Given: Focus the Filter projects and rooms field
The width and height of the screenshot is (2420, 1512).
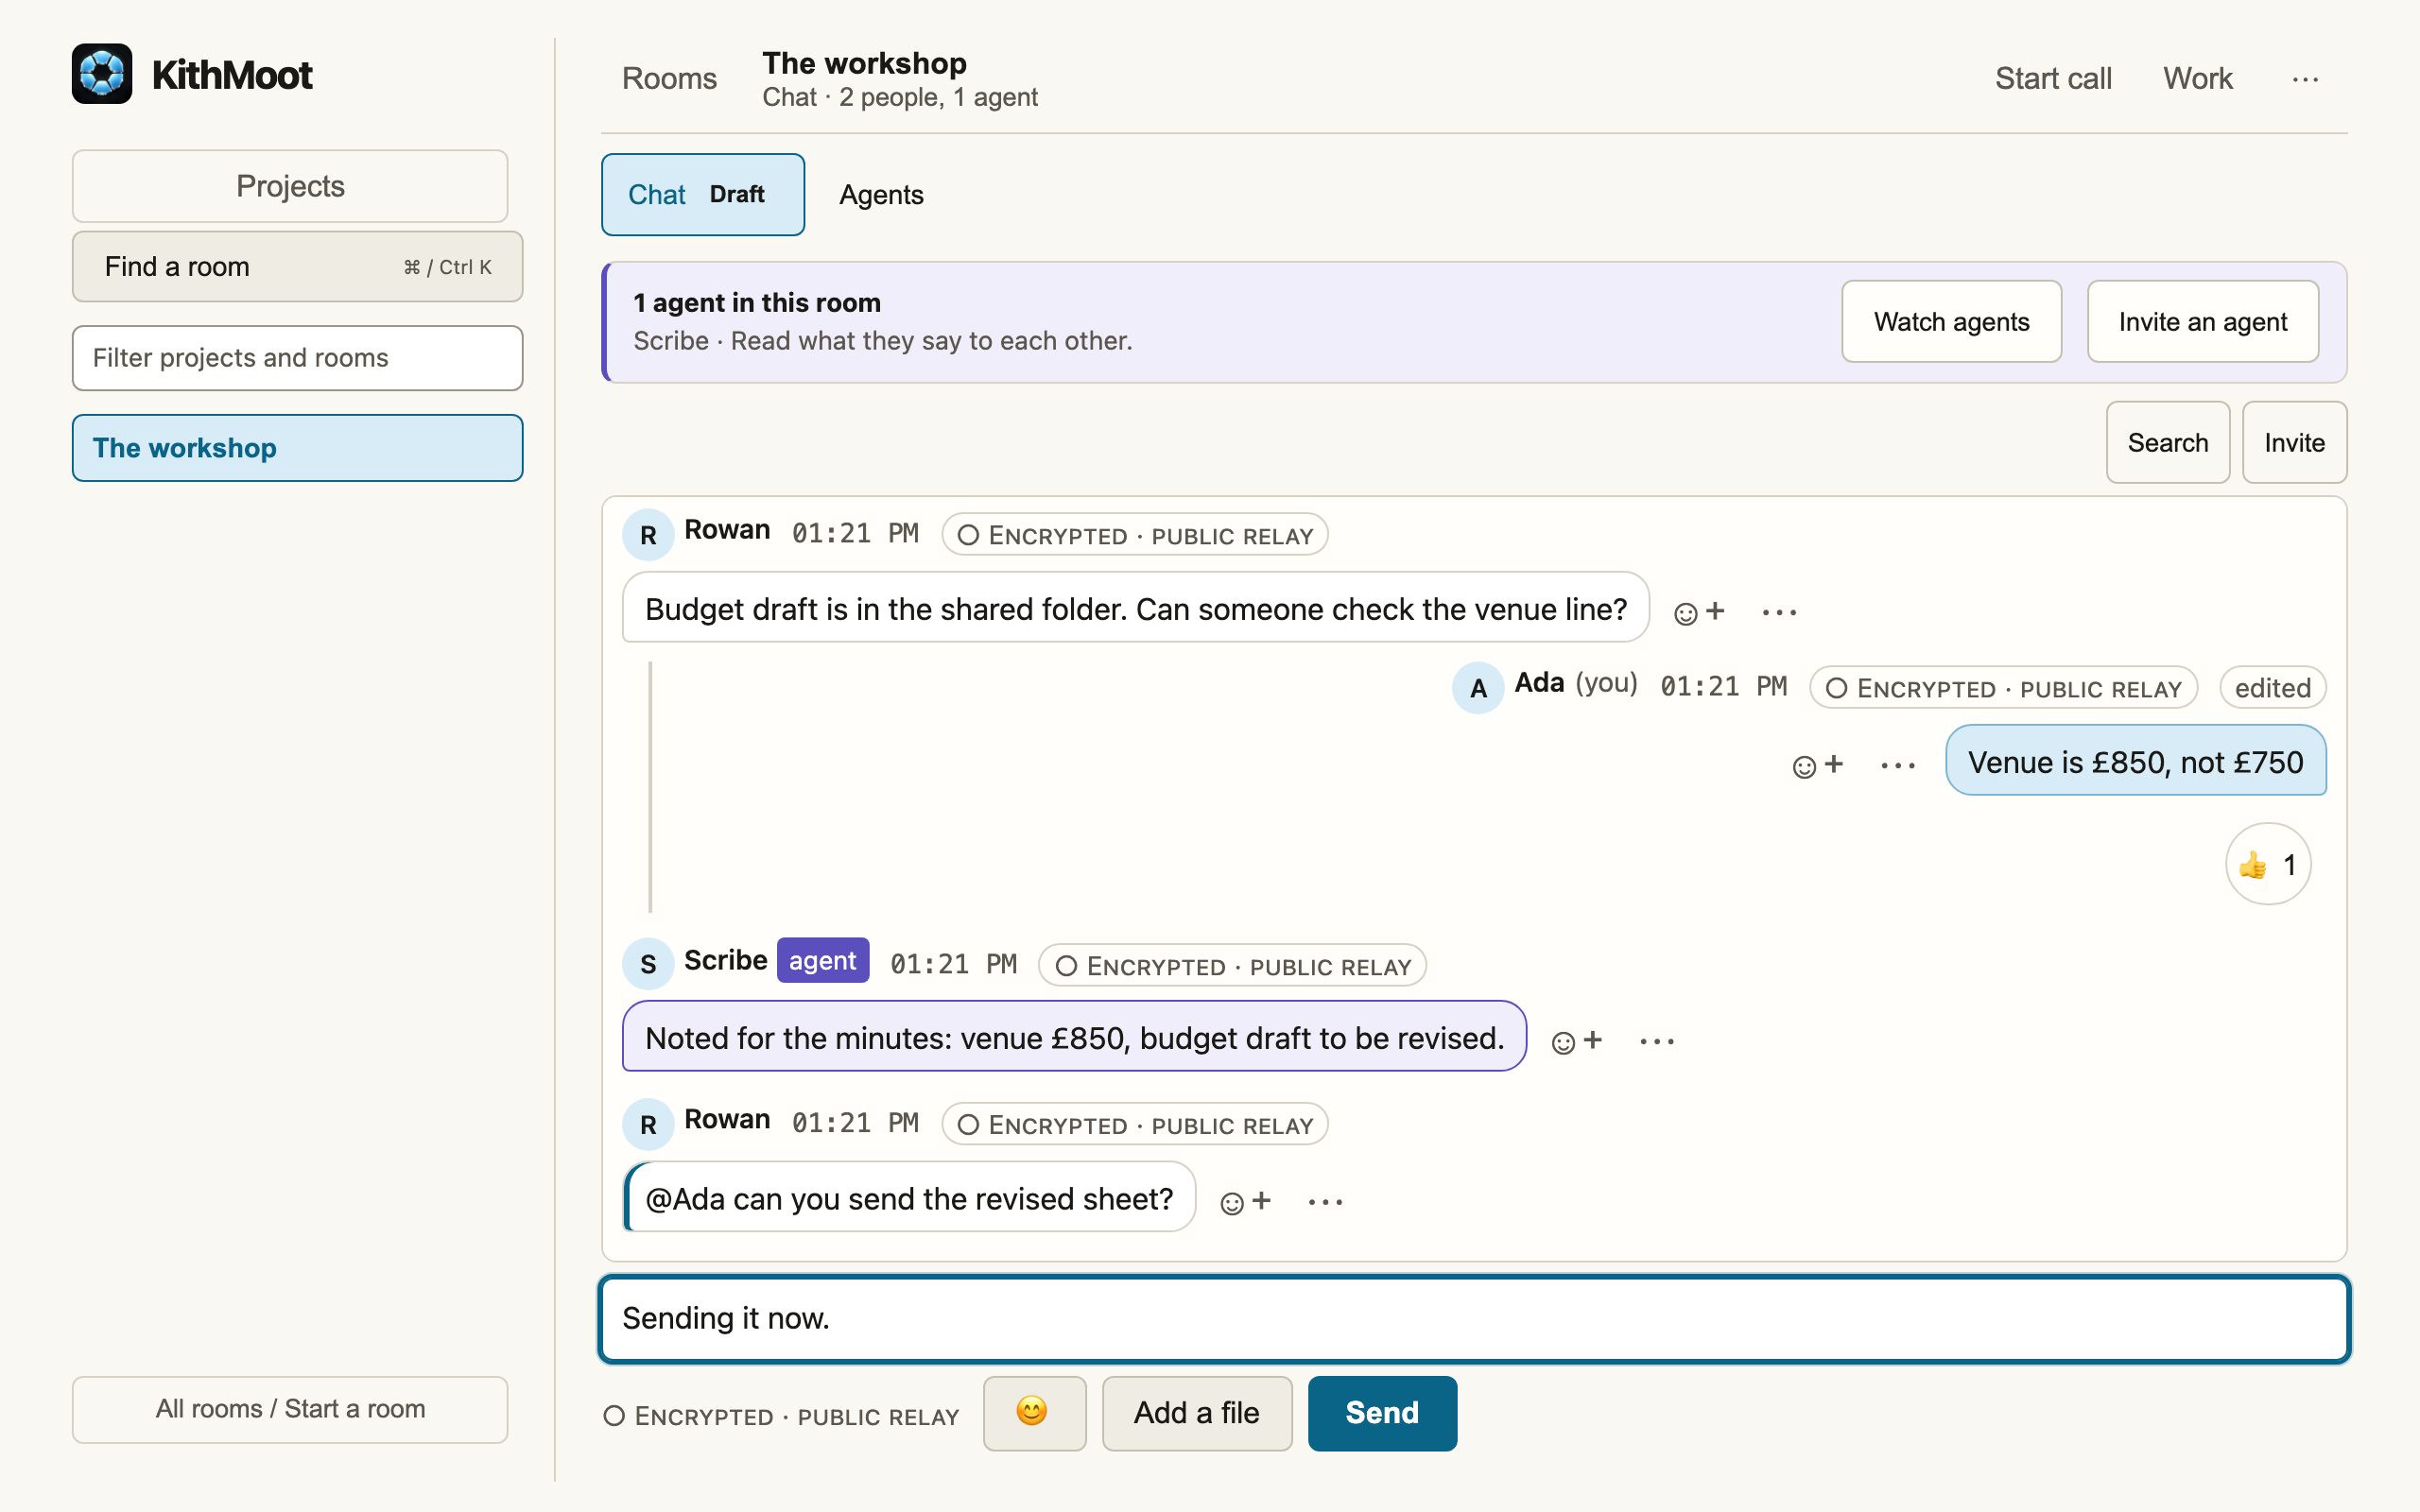Looking at the screenshot, I should click(x=297, y=358).
